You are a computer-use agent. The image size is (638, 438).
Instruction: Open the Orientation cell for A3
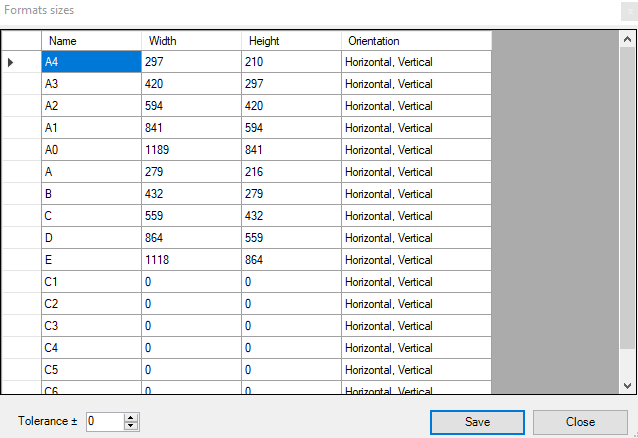tap(416, 84)
